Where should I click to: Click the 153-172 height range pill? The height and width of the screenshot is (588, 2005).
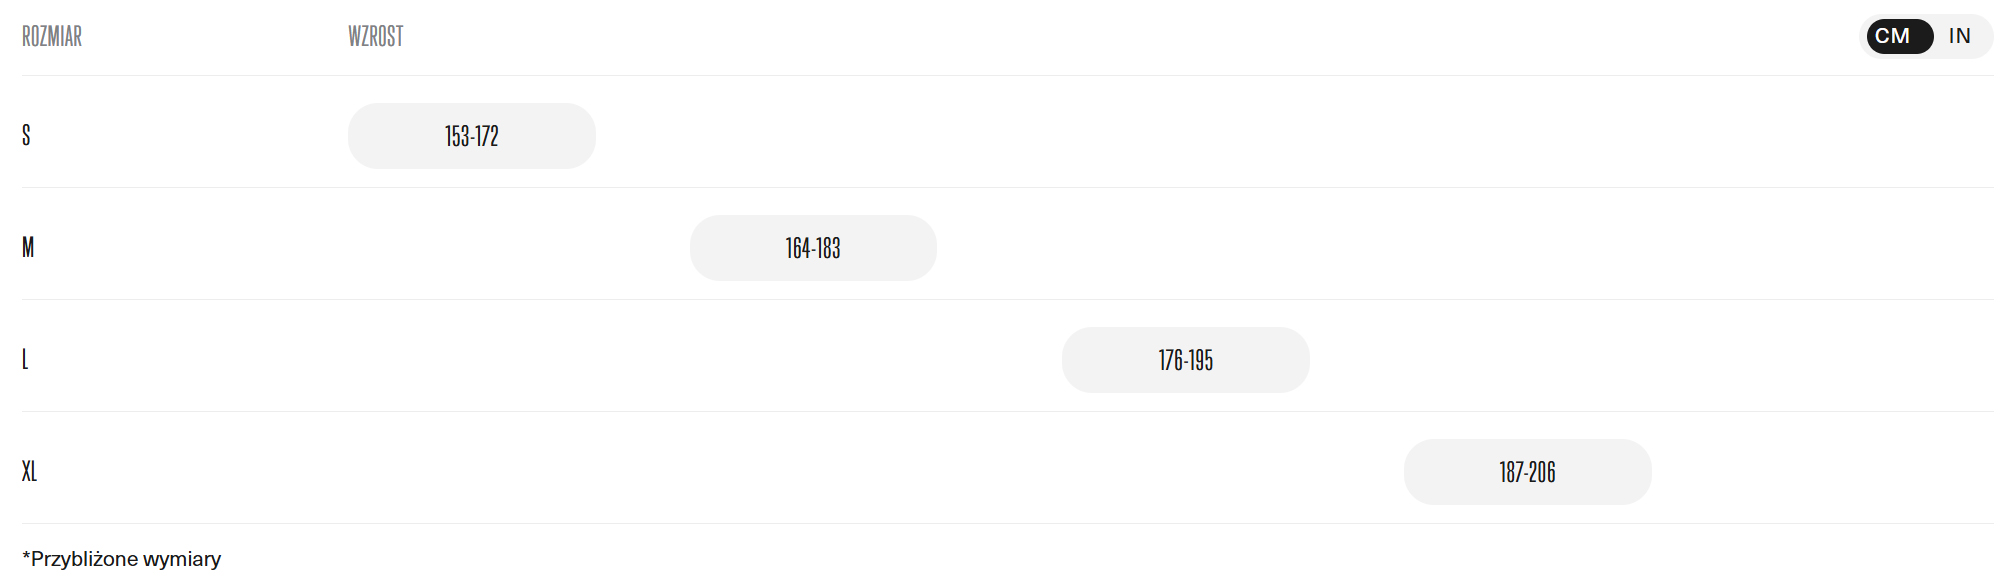tap(471, 136)
